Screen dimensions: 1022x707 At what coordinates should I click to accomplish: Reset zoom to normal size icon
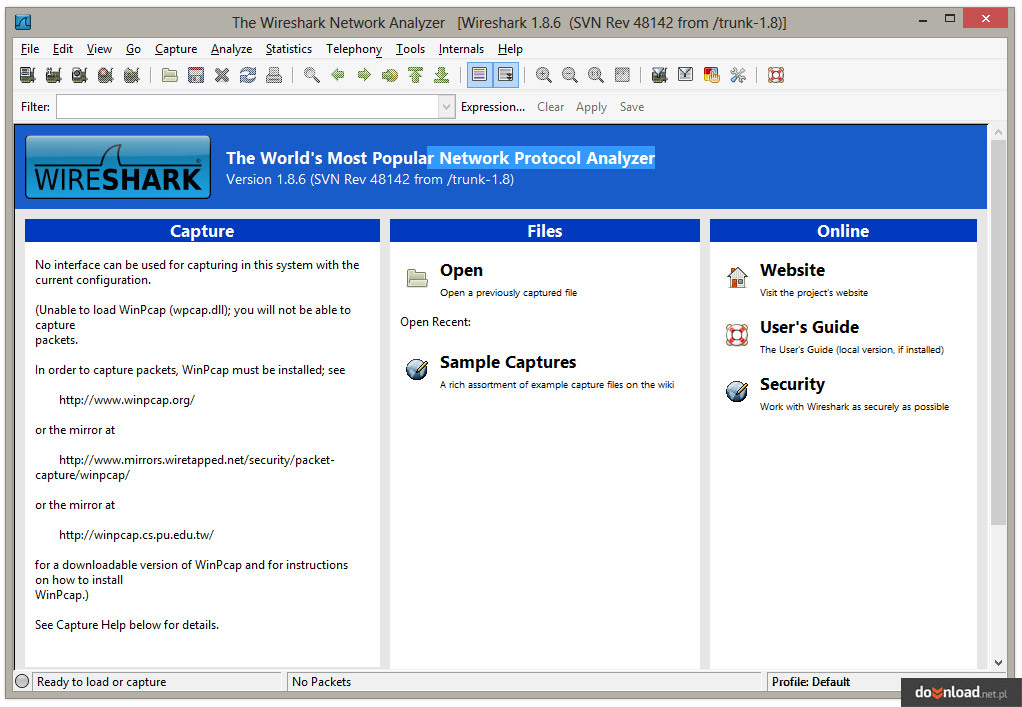596,75
